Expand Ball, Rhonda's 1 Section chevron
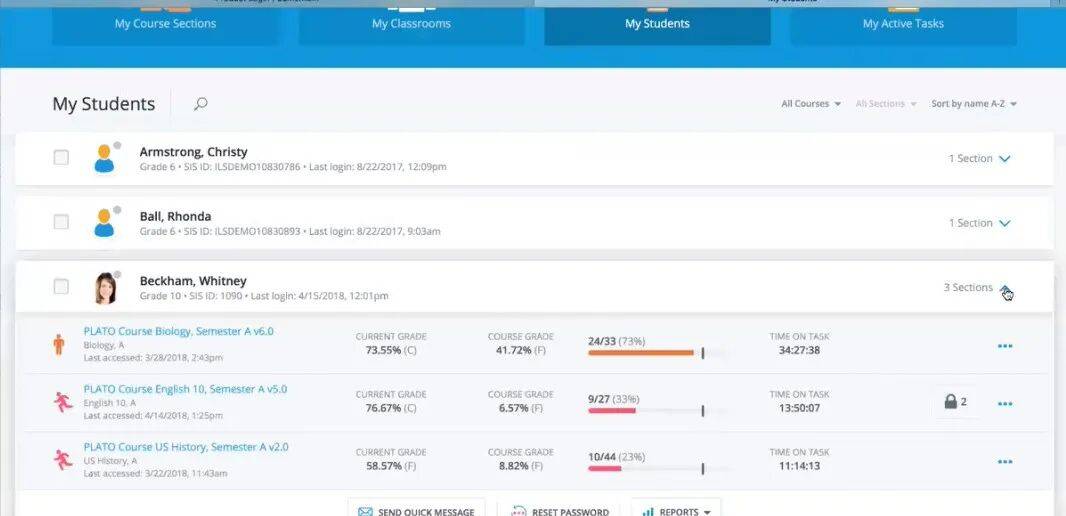 (x=1004, y=223)
